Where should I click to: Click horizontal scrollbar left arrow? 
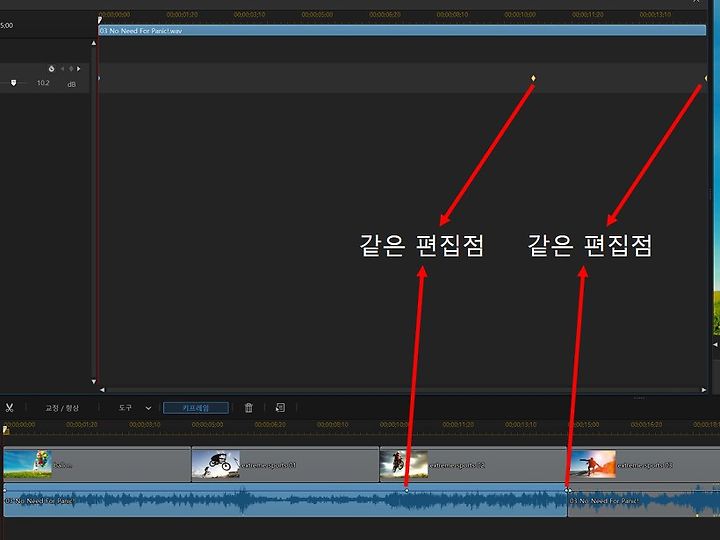click(x=102, y=390)
